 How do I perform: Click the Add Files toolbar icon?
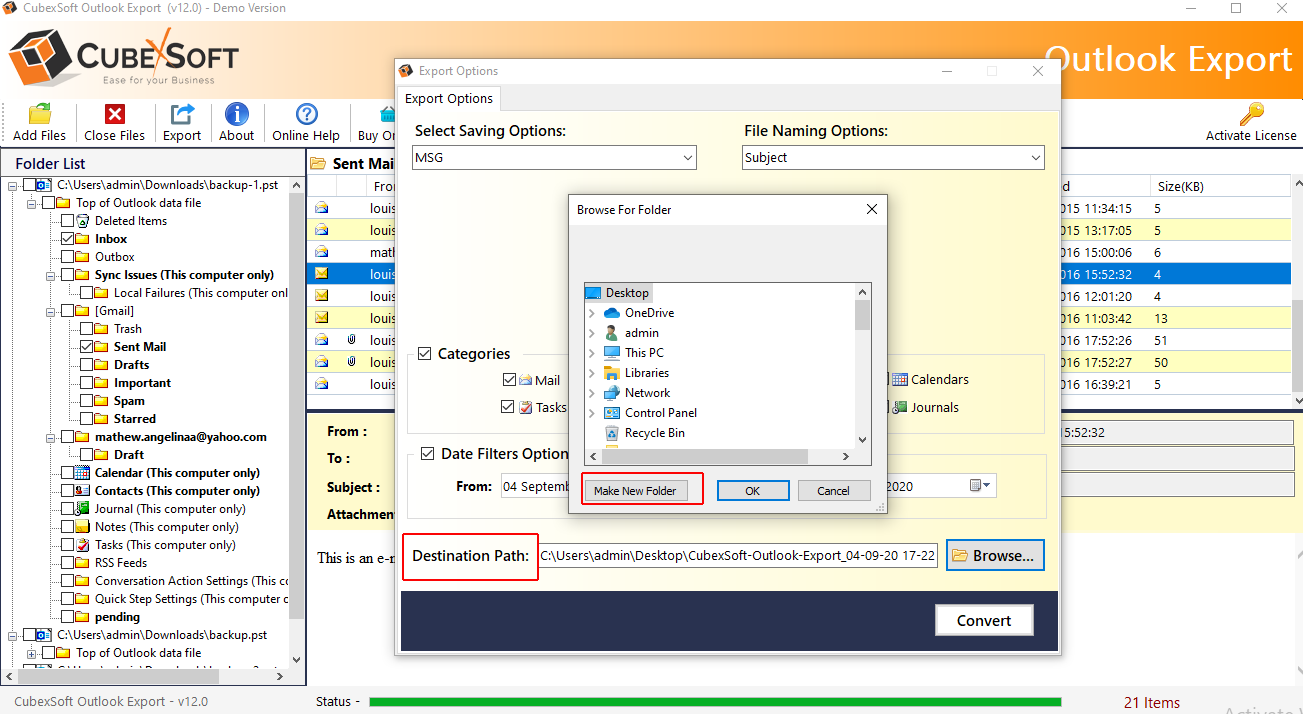pyautogui.click(x=40, y=114)
